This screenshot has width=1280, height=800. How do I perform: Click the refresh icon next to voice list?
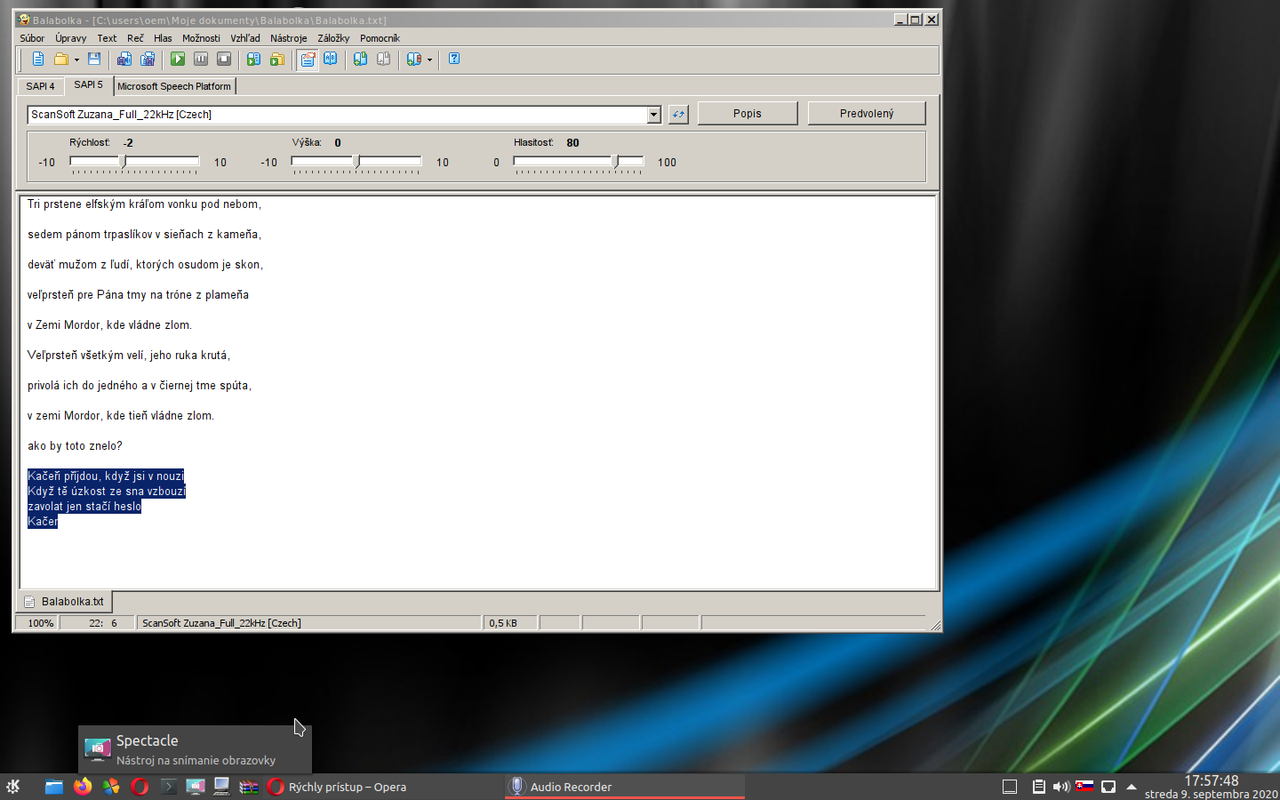tap(678, 115)
